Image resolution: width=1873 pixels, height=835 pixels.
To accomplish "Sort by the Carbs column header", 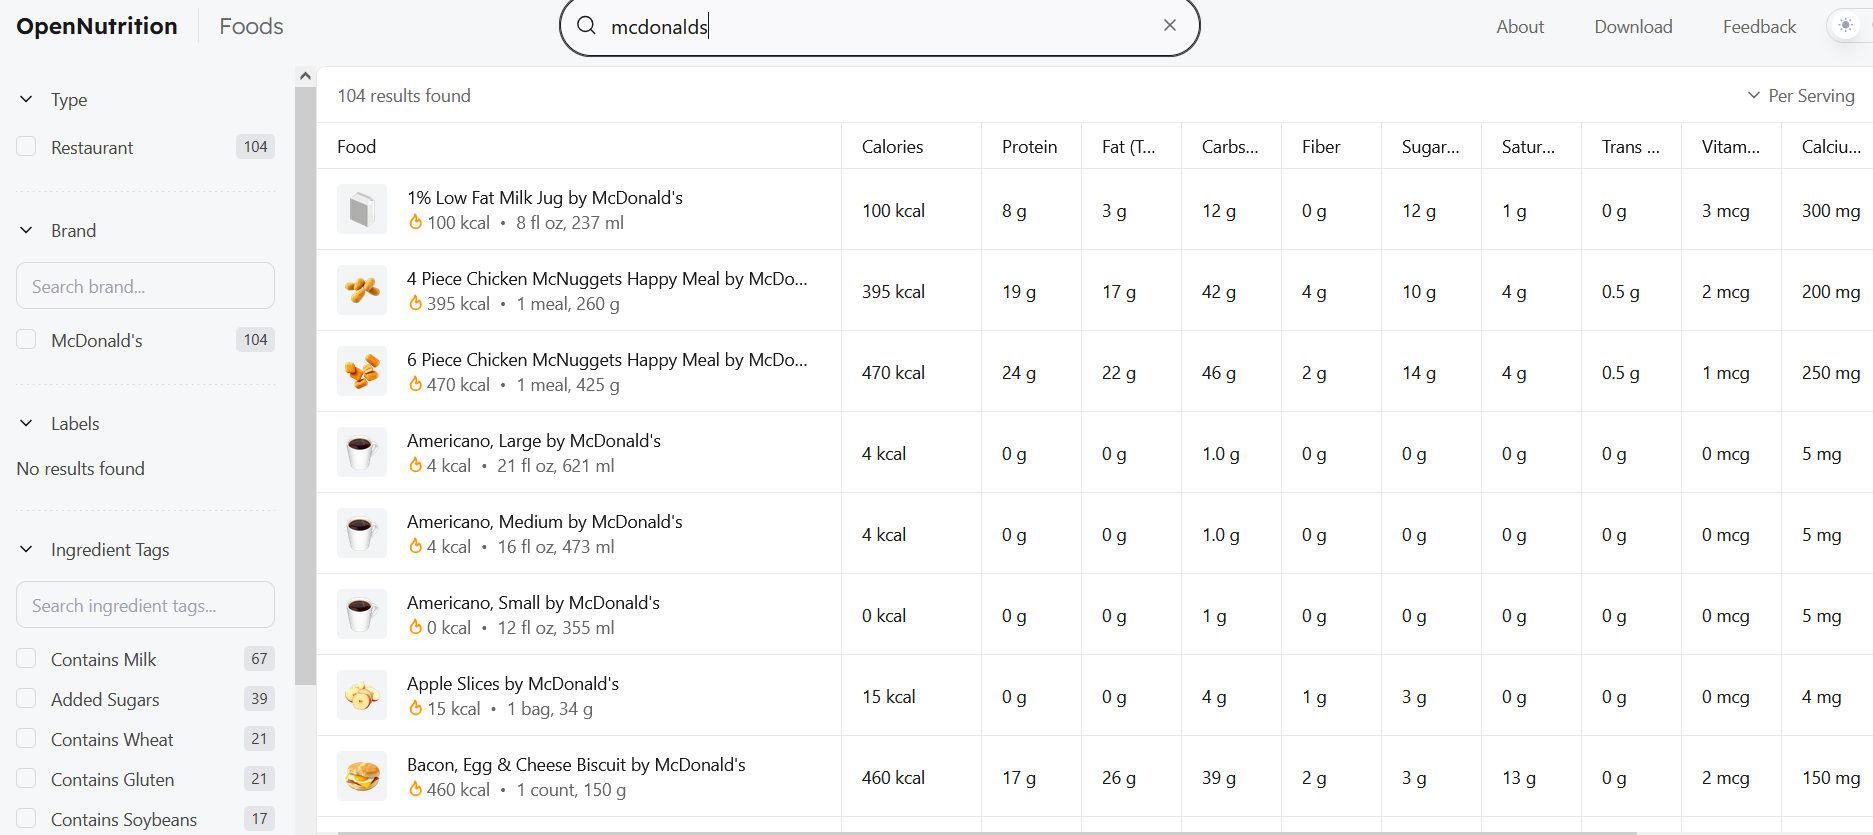I will pos(1230,146).
